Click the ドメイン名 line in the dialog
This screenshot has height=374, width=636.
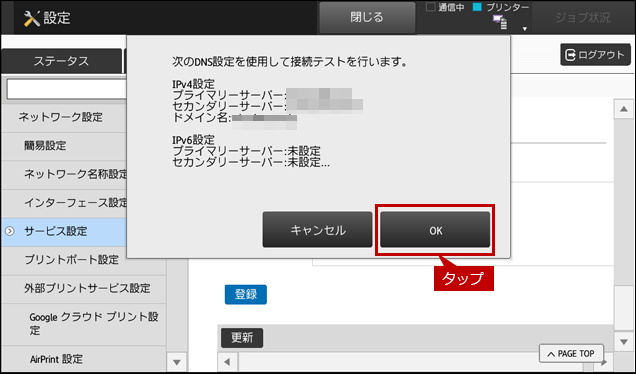(234, 118)
